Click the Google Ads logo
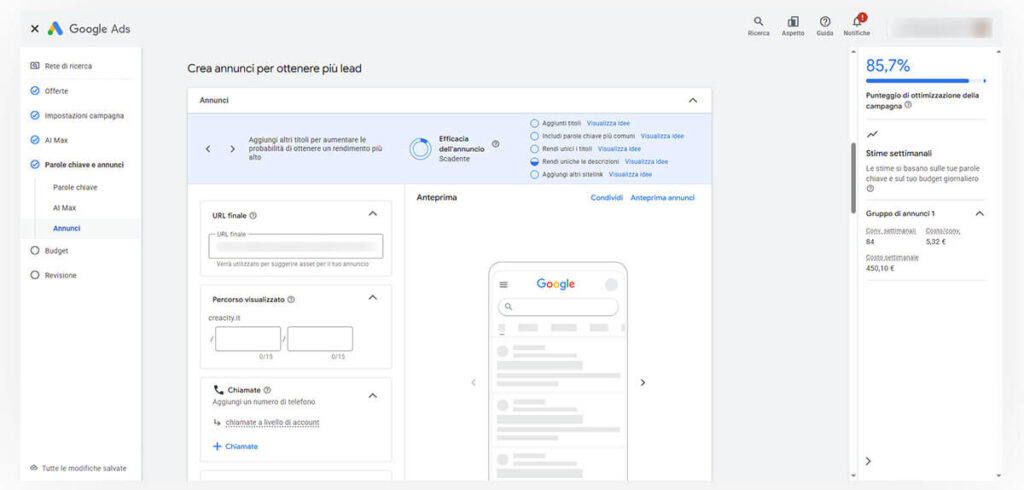The image size is (1024, 490). (x=89, y=29)
